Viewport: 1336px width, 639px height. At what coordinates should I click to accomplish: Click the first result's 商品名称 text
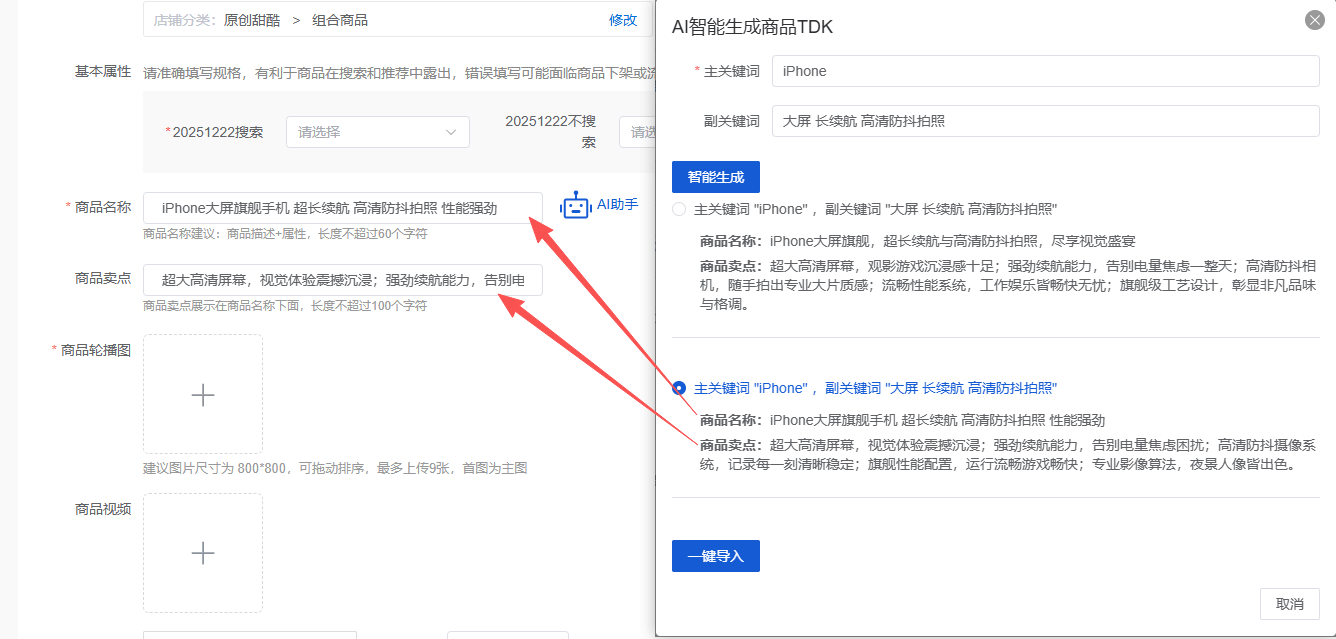pyautogui.click(x=918, y=241)
